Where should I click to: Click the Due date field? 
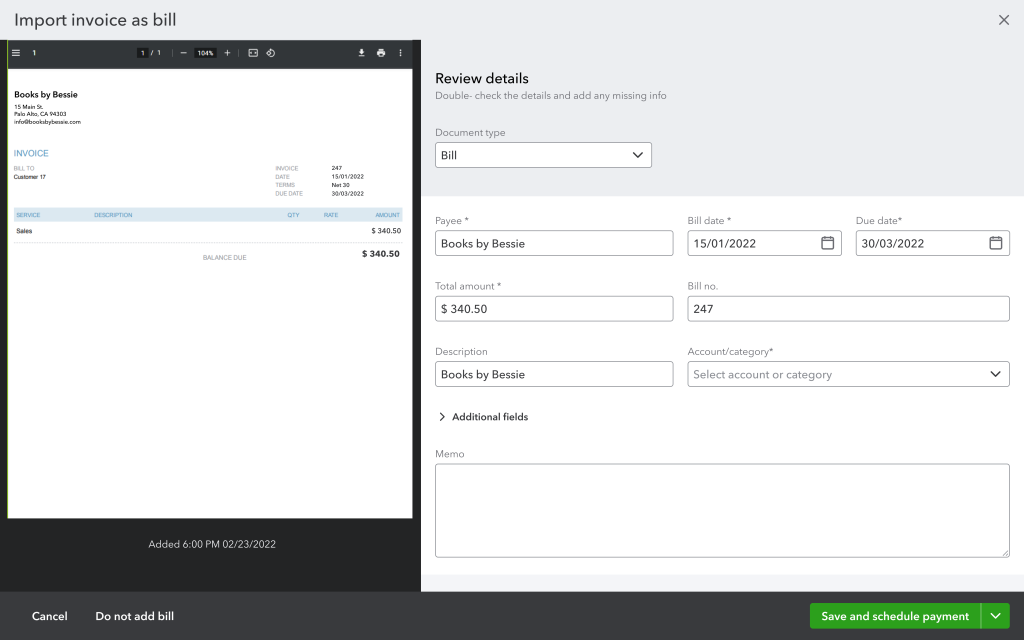coord(933,243)
